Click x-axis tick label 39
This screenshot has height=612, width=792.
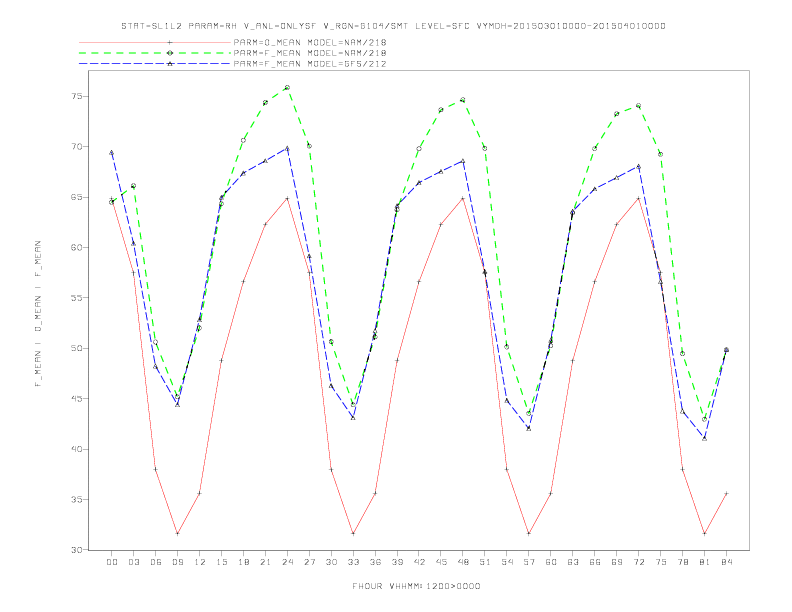397,562
